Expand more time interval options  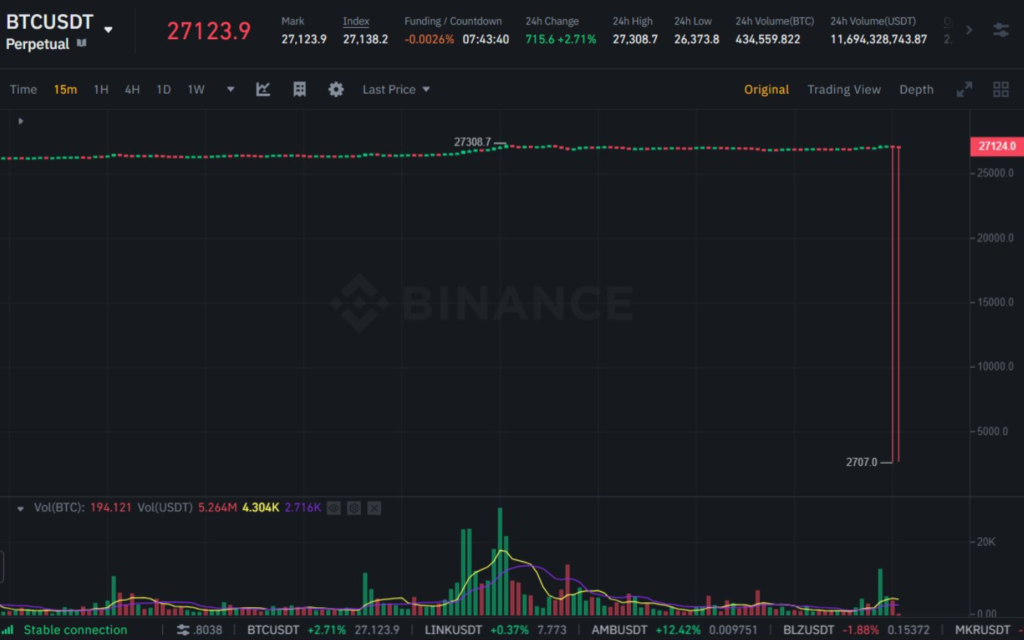pyautogui.click(x=231, y=89)
